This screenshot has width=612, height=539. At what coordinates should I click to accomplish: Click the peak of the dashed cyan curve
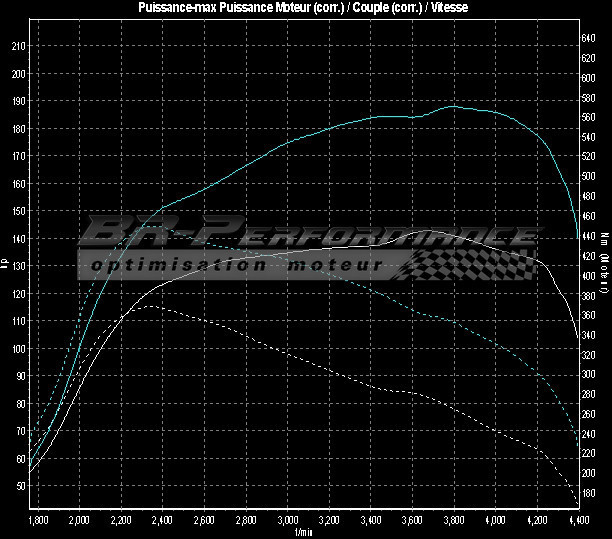pyautogui.click(x=160, y=226)
